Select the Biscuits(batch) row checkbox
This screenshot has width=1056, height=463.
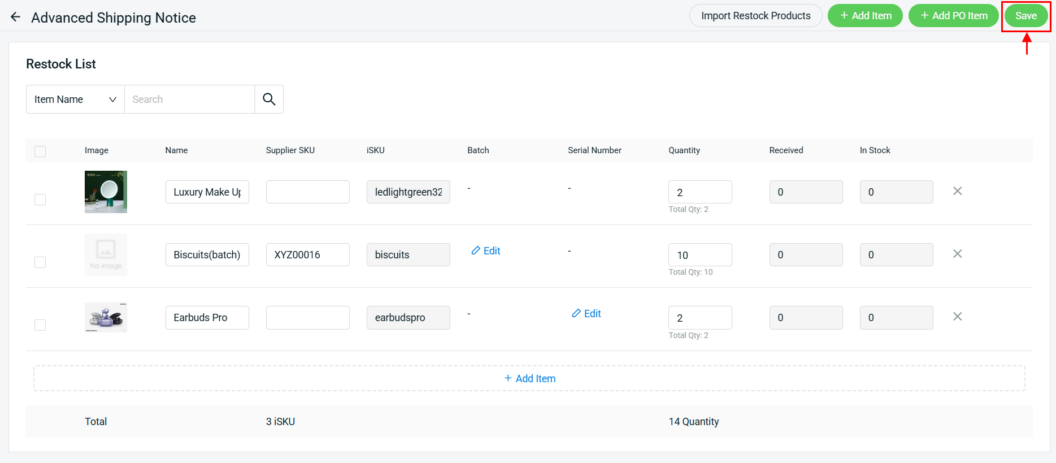pyautogui.click(x=40, y=262)
